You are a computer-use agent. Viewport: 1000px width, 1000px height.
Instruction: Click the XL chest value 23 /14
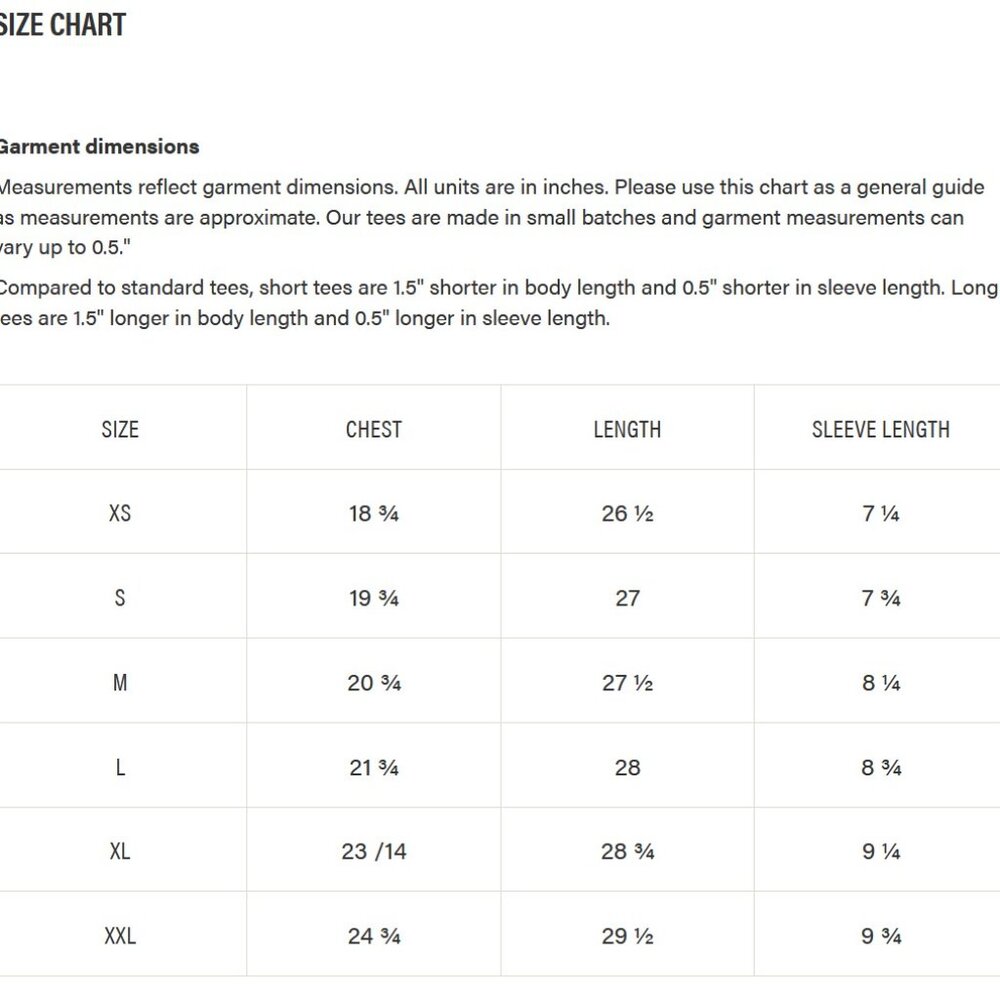coord(374,851)
